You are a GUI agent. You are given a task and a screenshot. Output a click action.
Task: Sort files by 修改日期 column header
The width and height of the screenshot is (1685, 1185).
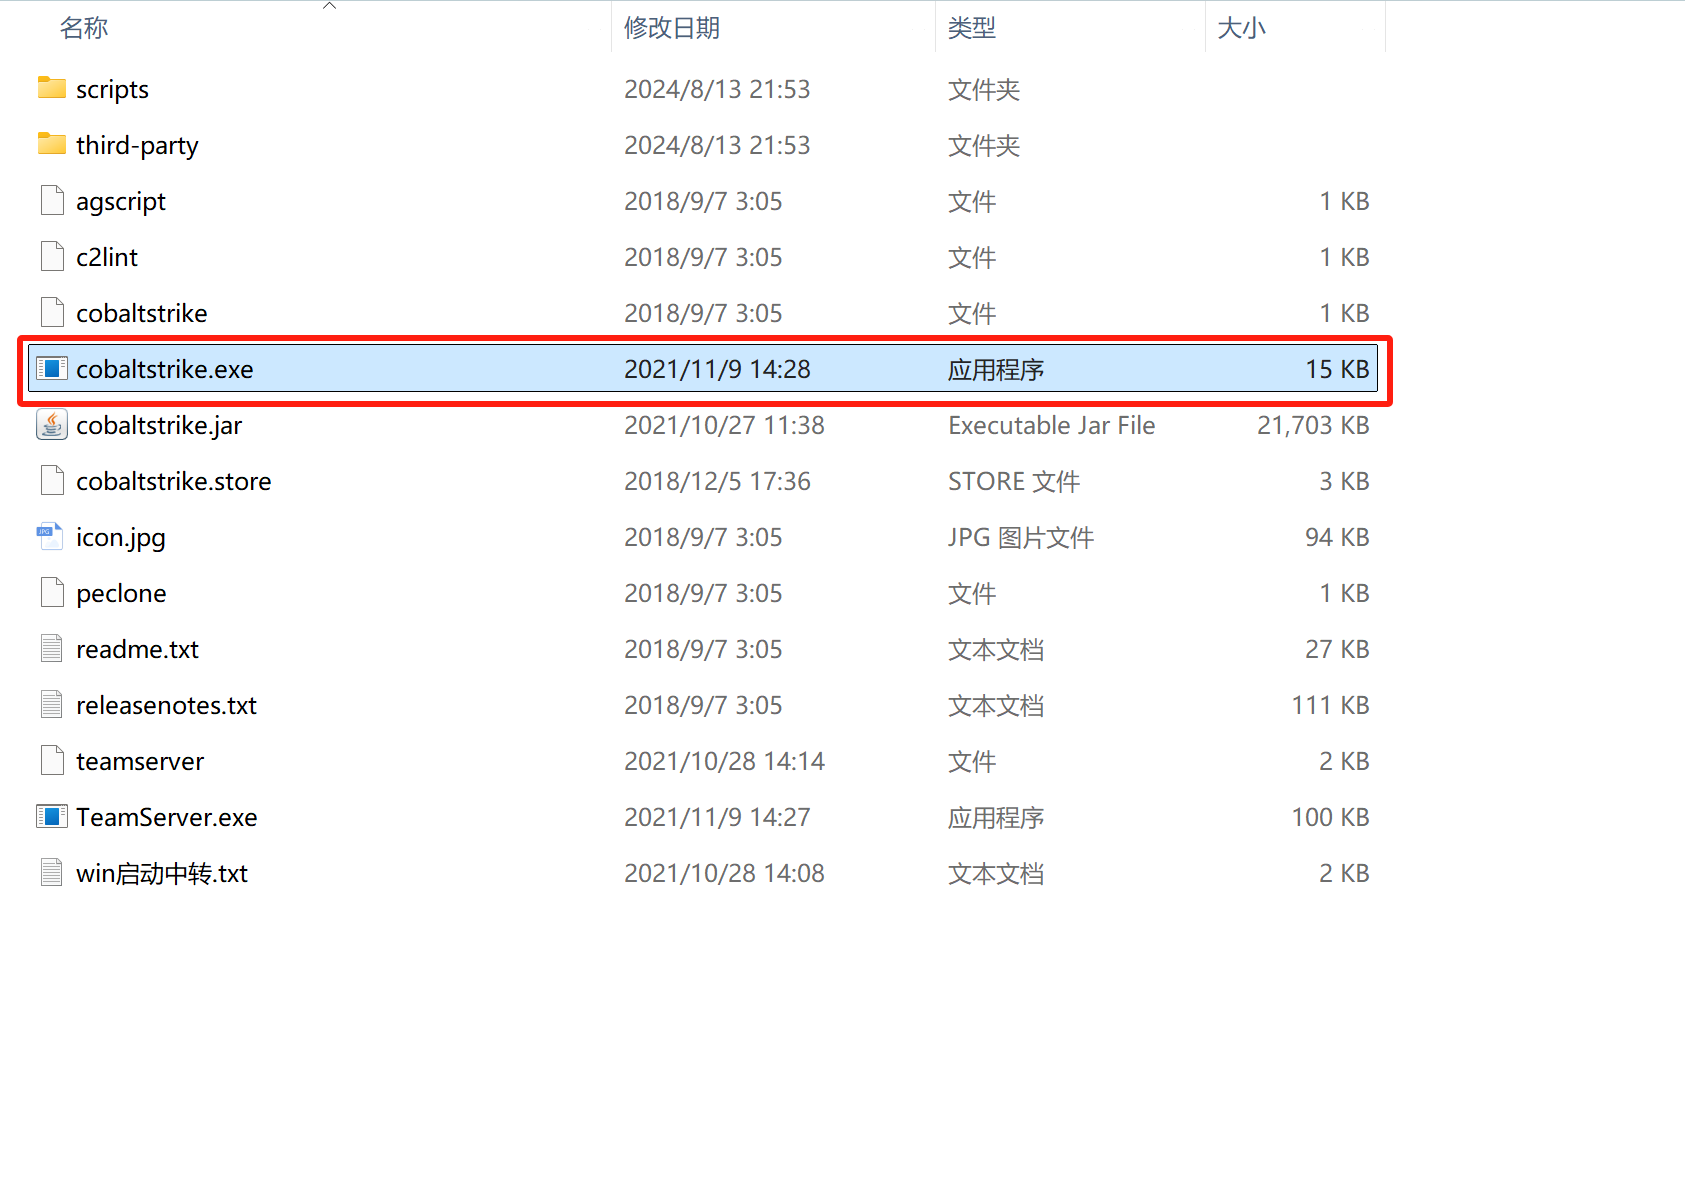click(672, 27)
